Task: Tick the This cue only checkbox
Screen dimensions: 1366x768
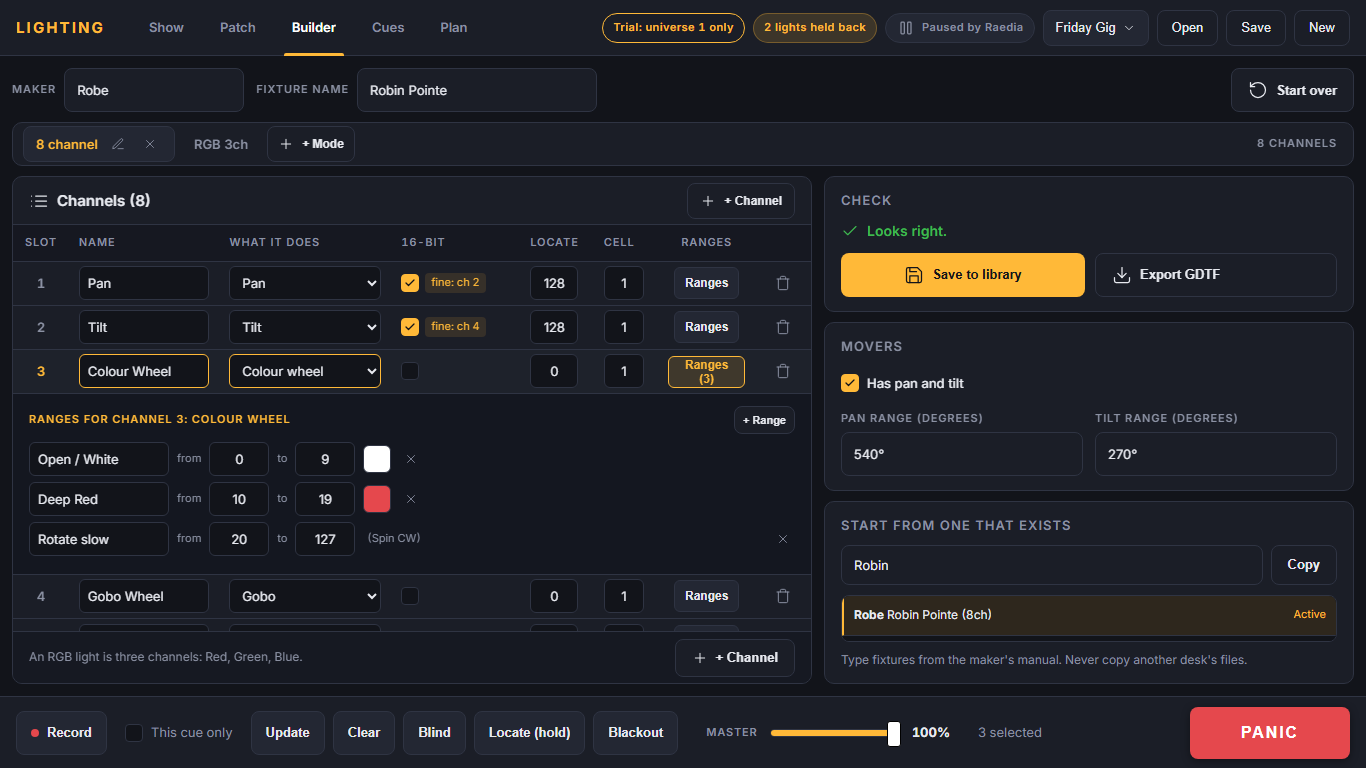Action: coord(134,733)
